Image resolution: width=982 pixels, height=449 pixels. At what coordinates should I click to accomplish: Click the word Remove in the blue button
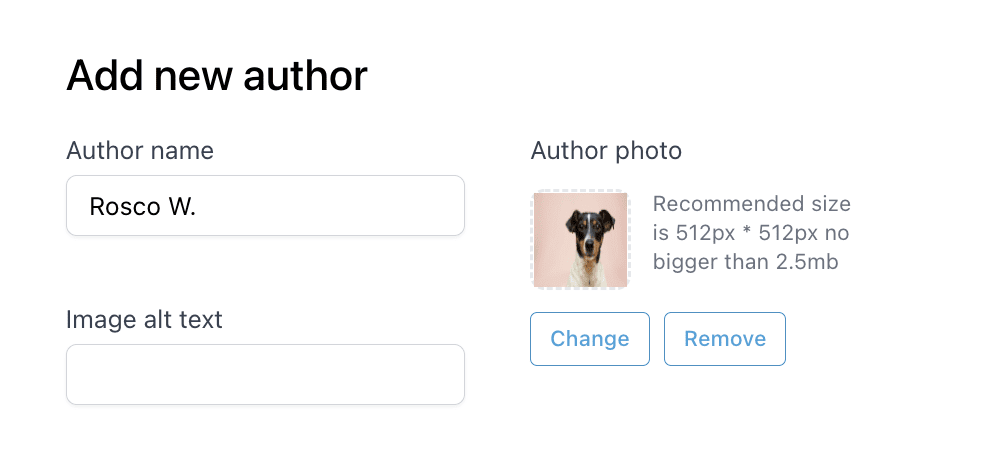[x=725, y=339]
